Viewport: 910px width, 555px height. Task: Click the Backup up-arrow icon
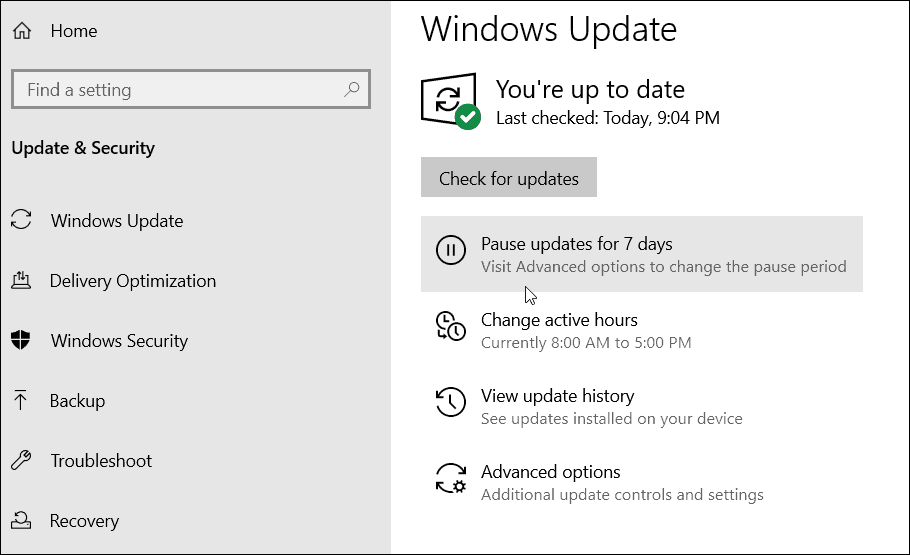[20, 399]
